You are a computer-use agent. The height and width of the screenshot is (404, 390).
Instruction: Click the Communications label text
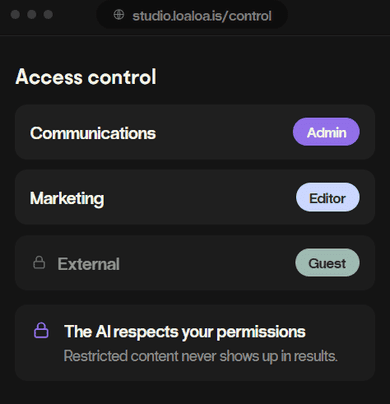93,133
